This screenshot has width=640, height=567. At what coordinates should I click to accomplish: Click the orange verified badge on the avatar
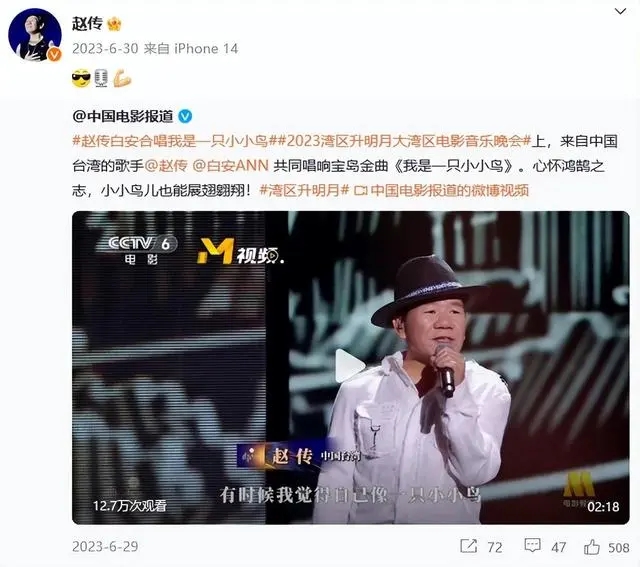54,54
